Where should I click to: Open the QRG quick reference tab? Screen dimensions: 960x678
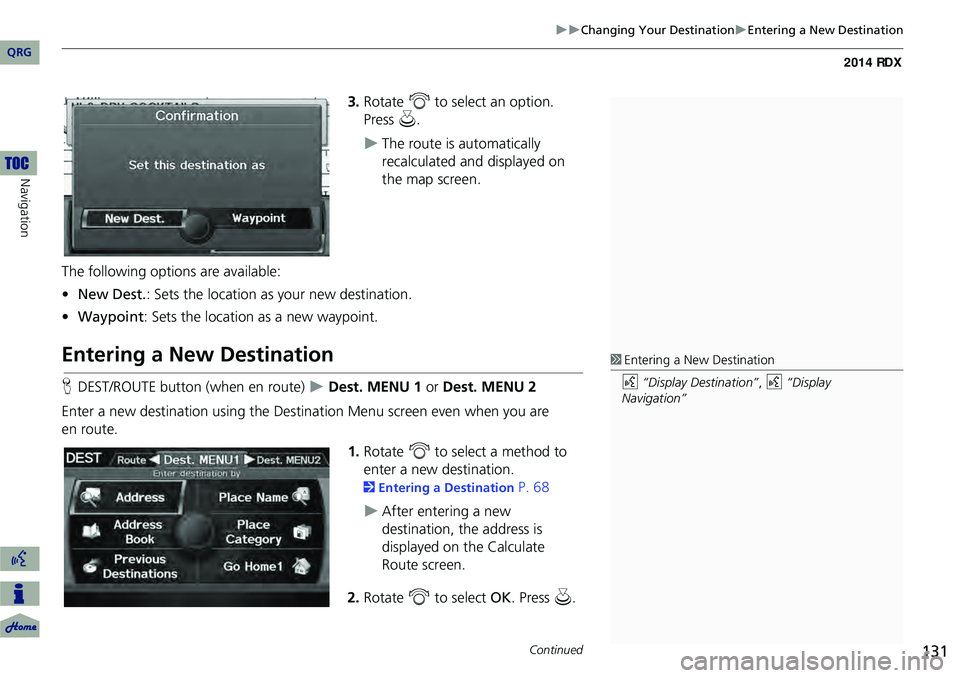pos(20,51)
